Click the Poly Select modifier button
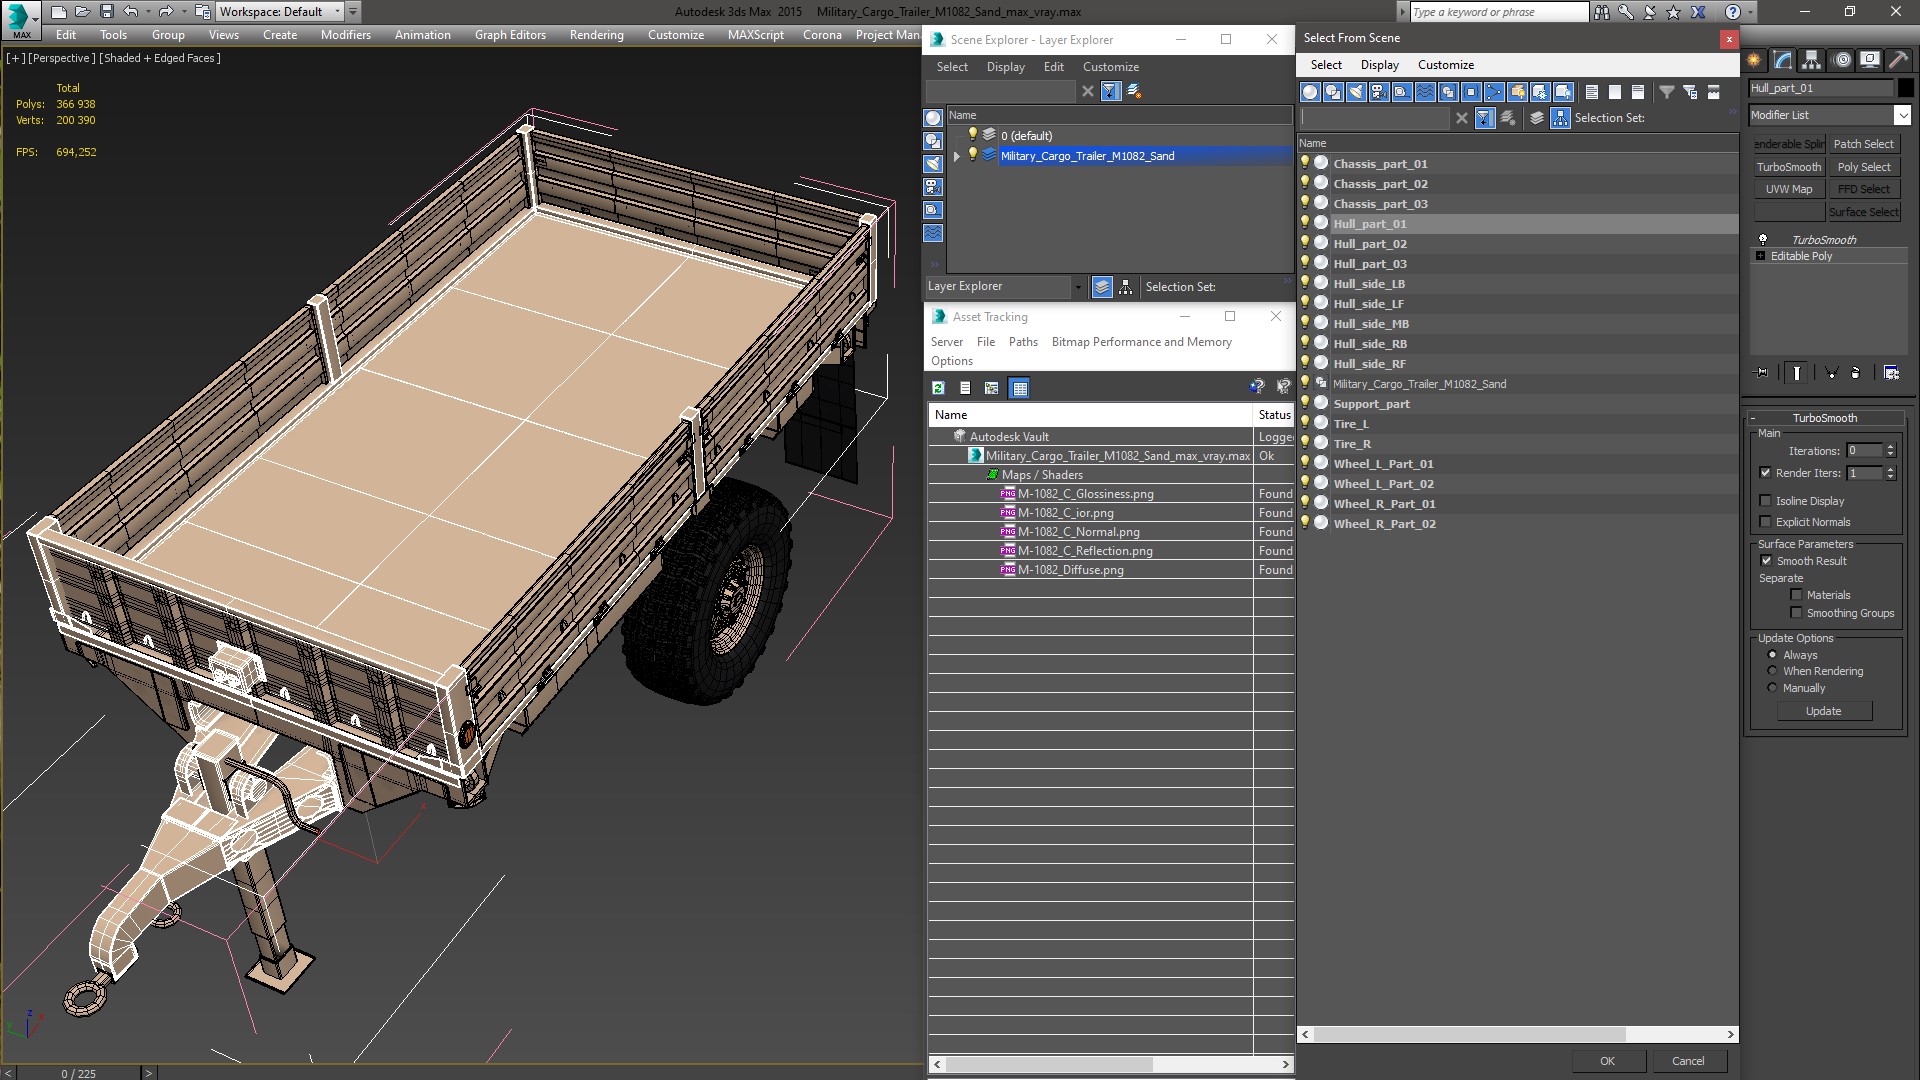The width and height of the screenshot is (1920, 1080). click(x=1863, y=167)
